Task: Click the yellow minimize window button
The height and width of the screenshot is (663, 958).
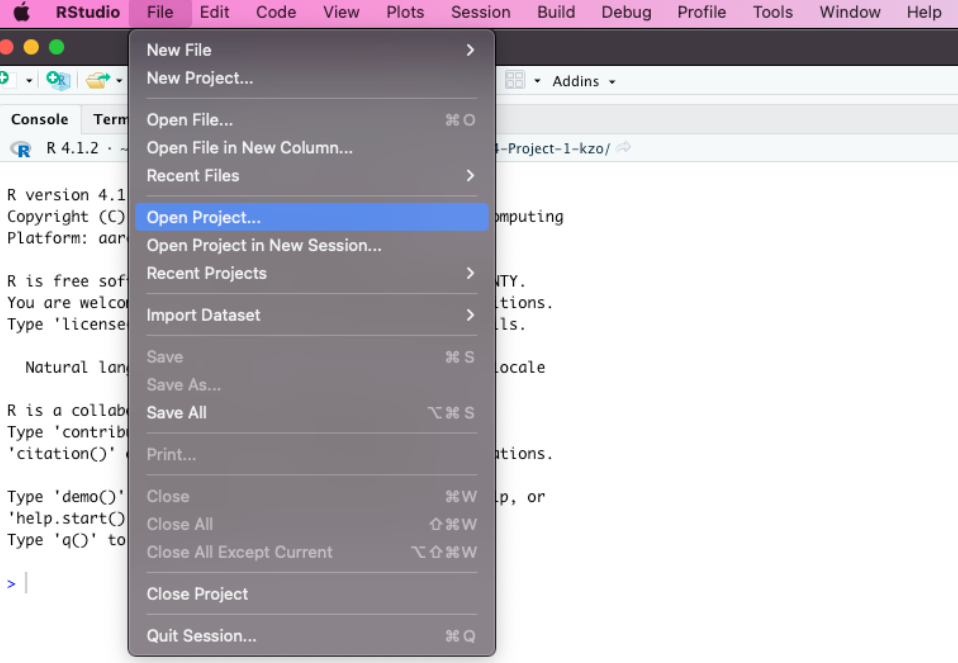Action: tap(31, 47)
